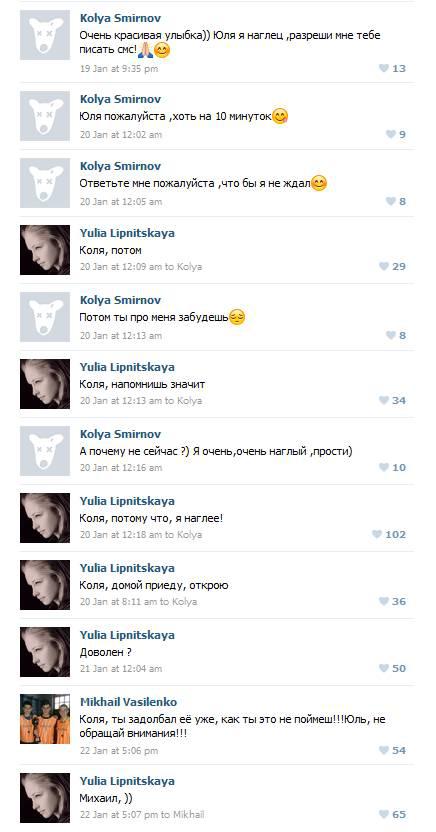Open timestamp "19 Jan at 9:35 pm"
436x832 pixels.
click(119, 68)
